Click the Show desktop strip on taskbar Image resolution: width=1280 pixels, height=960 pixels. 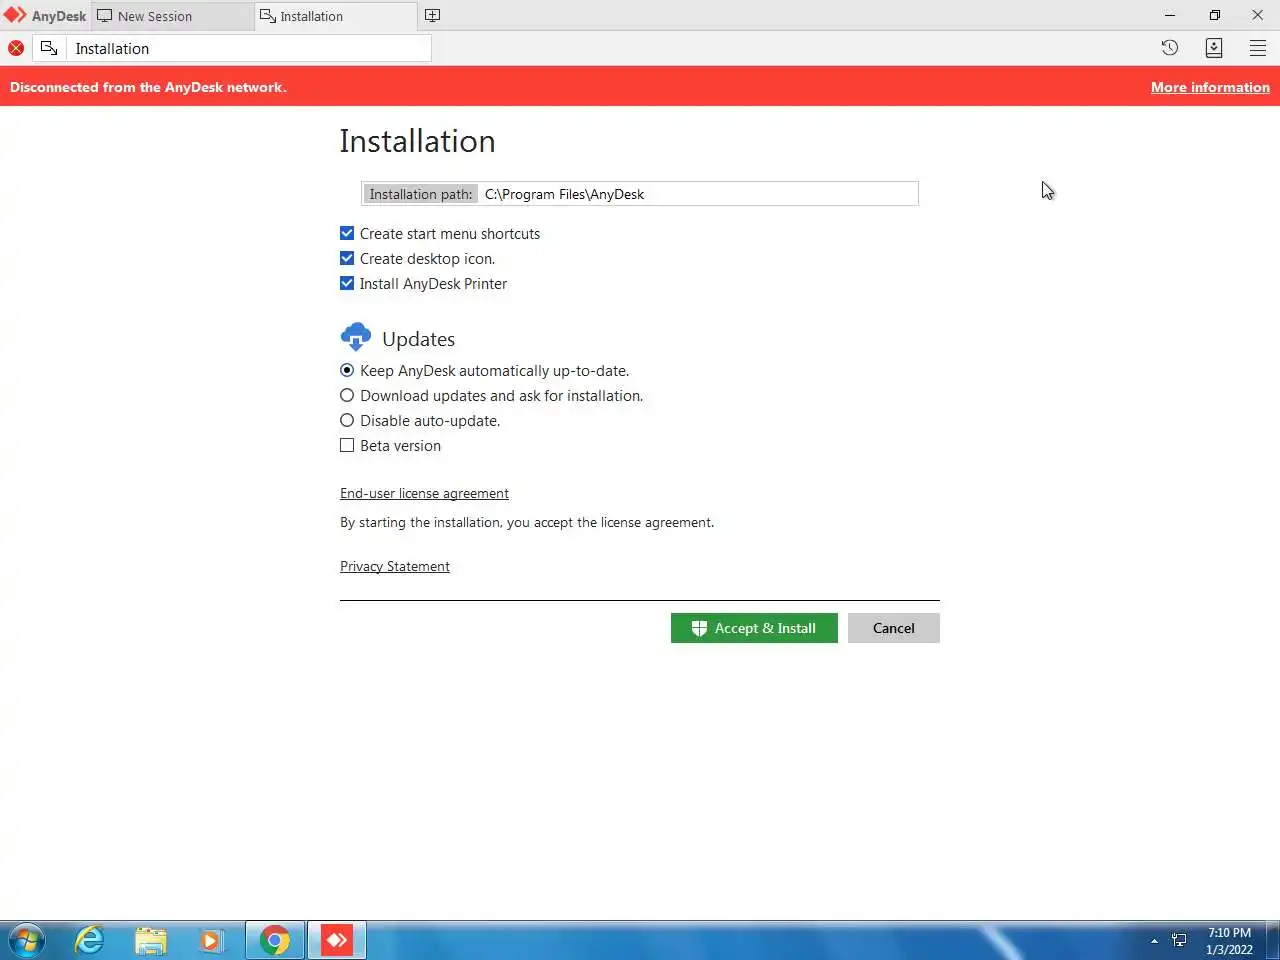[1274, 940]
